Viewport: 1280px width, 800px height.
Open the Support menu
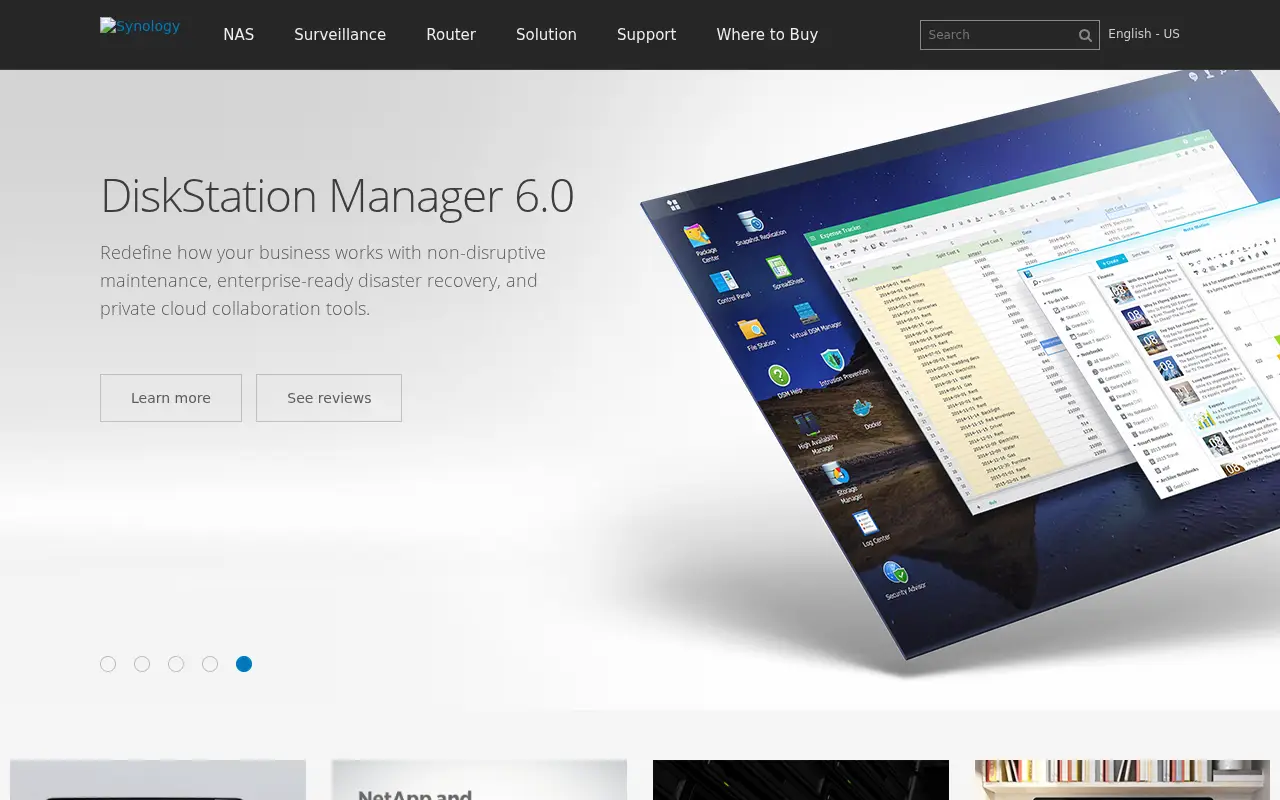(x=646, y=34)
